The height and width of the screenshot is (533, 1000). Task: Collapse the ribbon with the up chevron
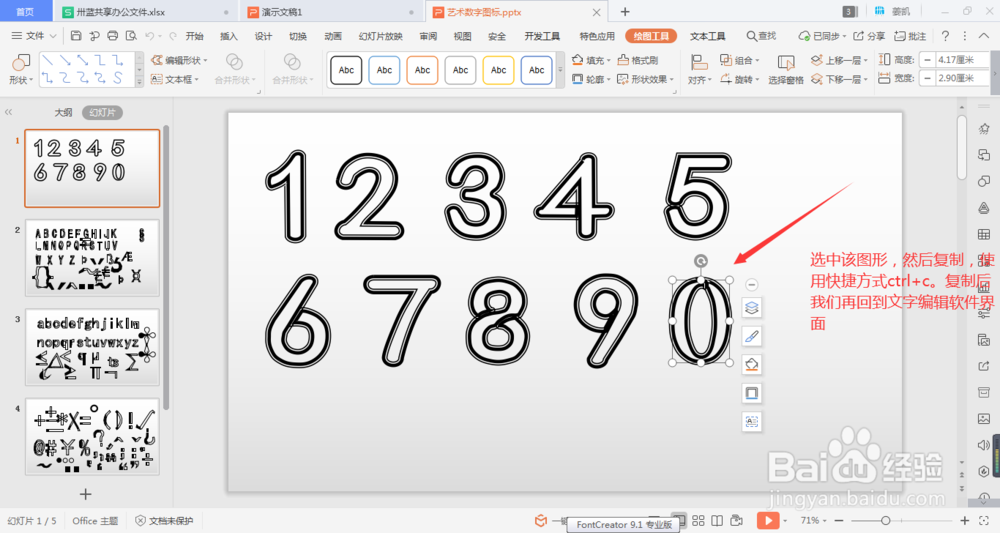(x=984, y=36)
